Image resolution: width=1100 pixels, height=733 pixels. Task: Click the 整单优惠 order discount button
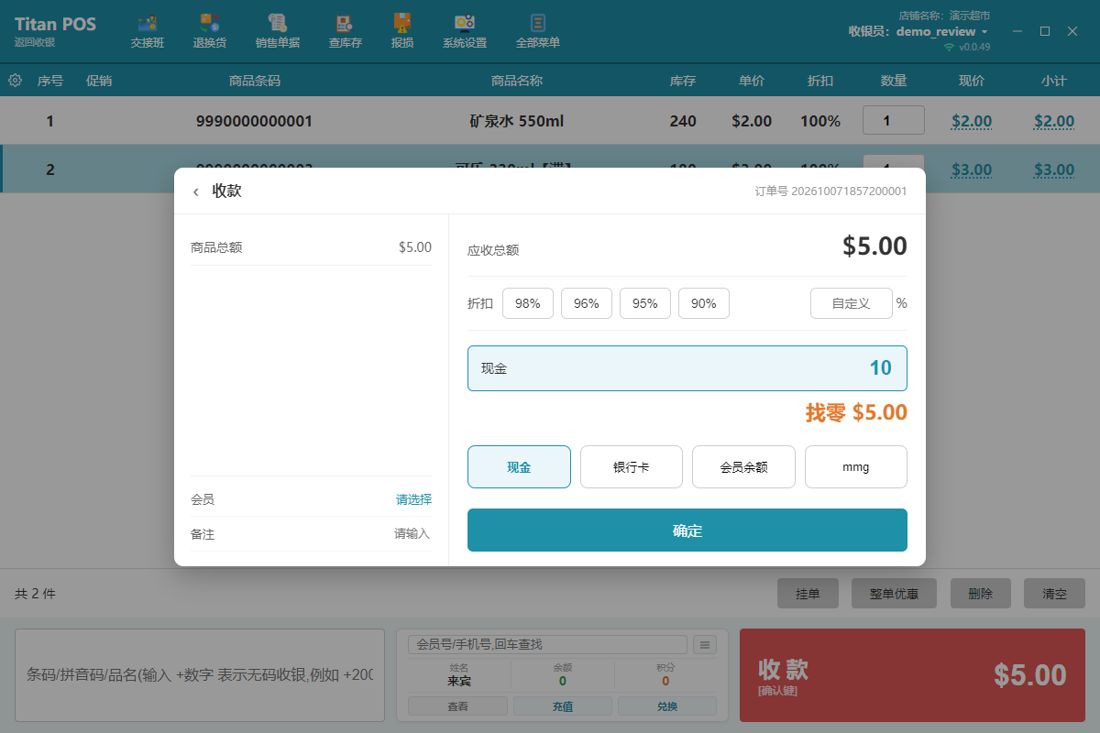[x=894, y=593]
